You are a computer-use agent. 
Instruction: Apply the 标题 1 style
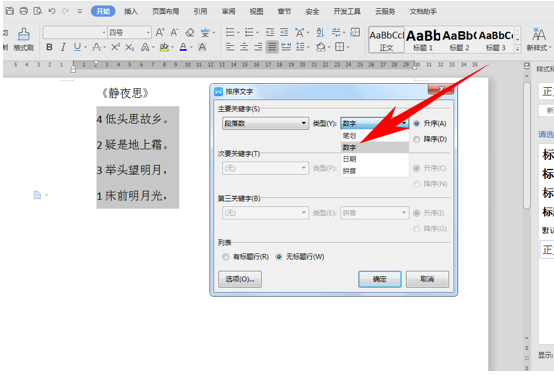423,40
